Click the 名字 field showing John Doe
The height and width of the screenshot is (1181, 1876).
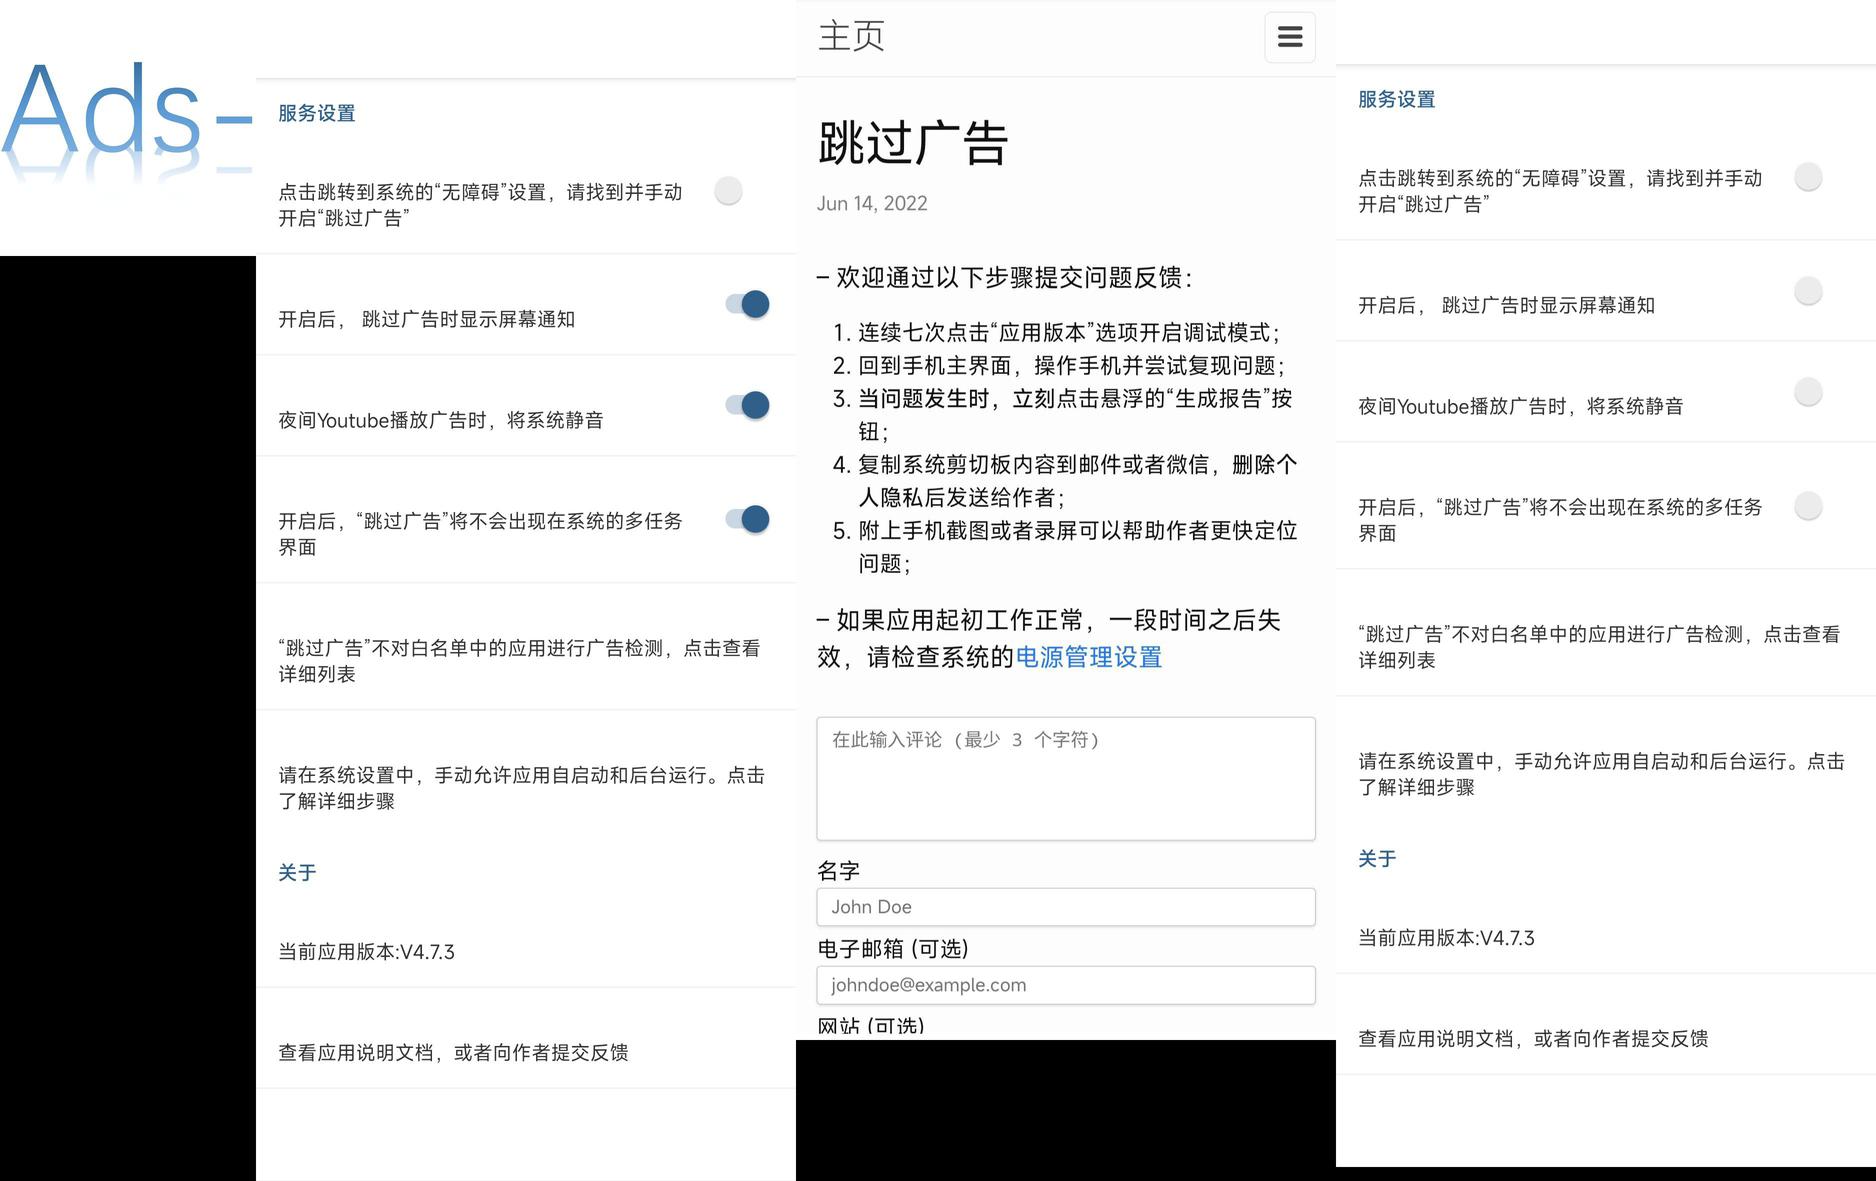click(x=1065, y=907)
